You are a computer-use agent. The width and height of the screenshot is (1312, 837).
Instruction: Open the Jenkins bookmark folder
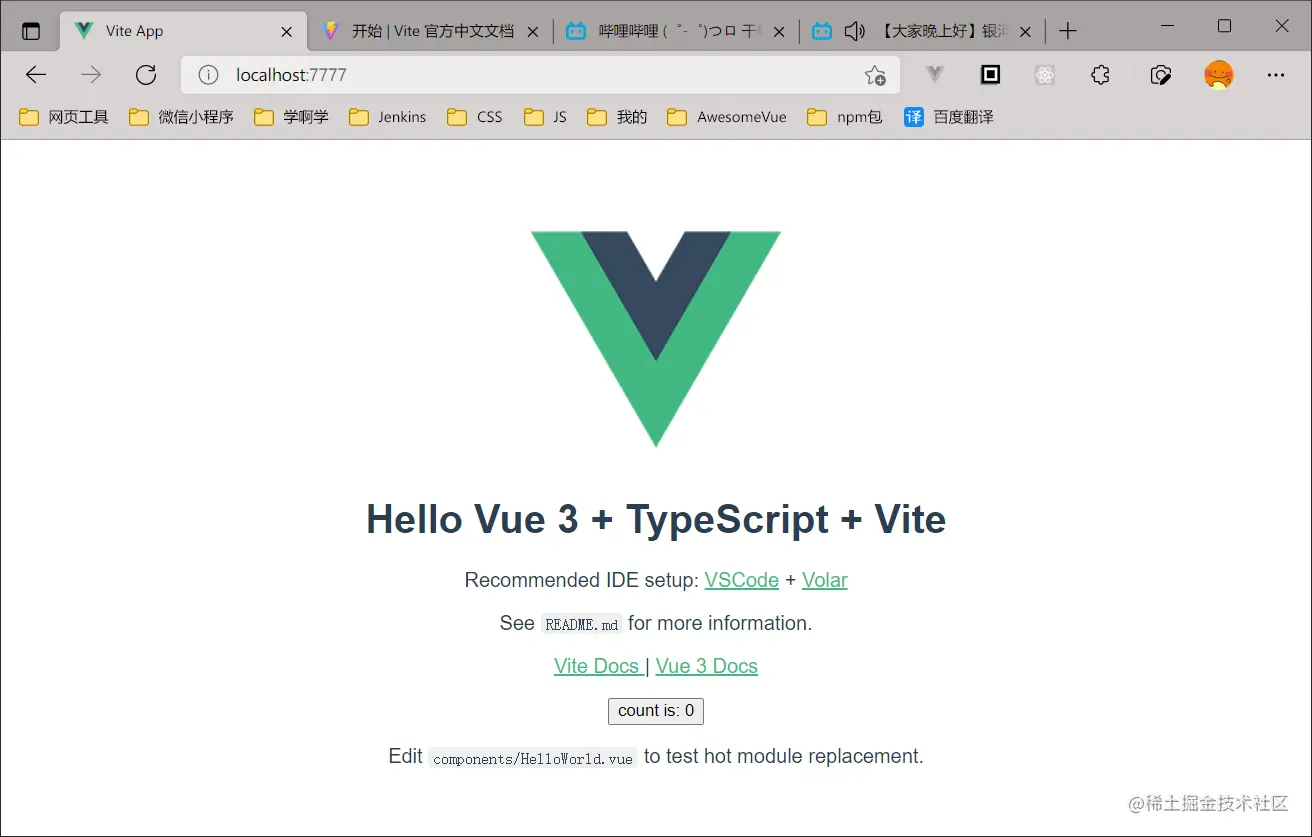point(388,117)
